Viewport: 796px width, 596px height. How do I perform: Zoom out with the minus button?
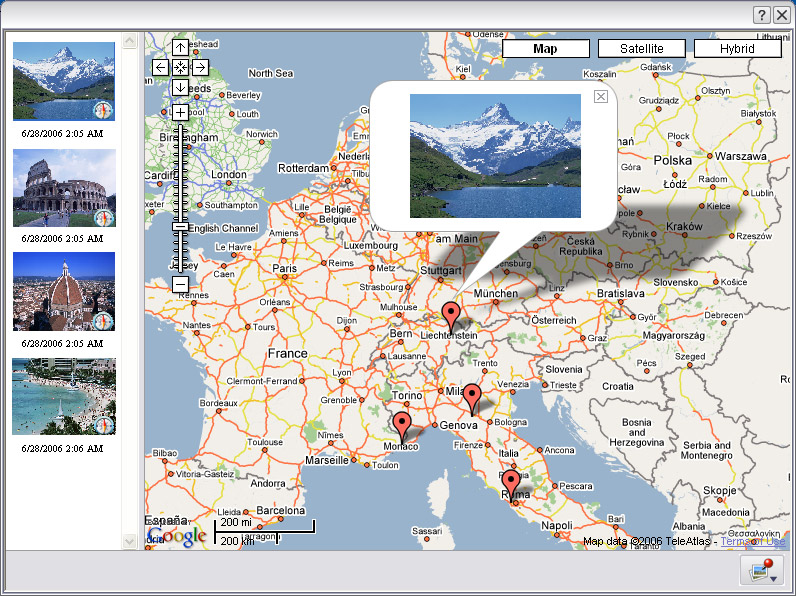pyautogui.click(x=180, y=284)
